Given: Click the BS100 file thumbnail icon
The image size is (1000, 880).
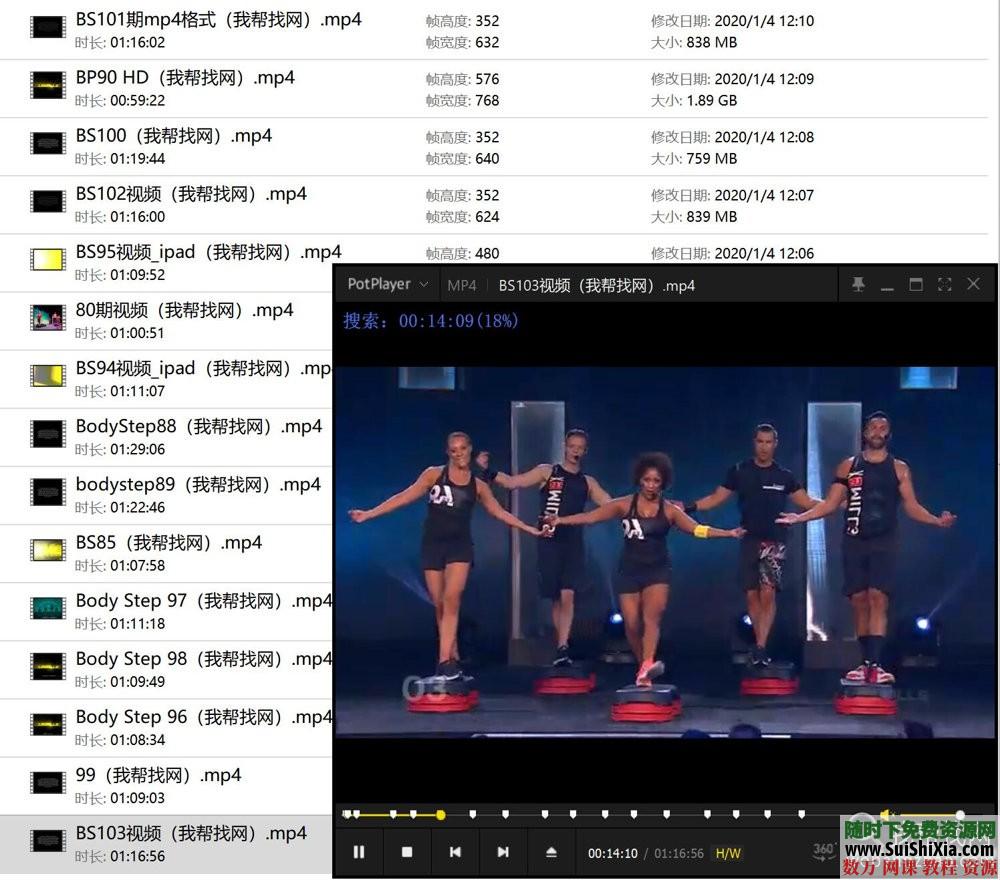Looking at the screenshot, I should point(47,144).
